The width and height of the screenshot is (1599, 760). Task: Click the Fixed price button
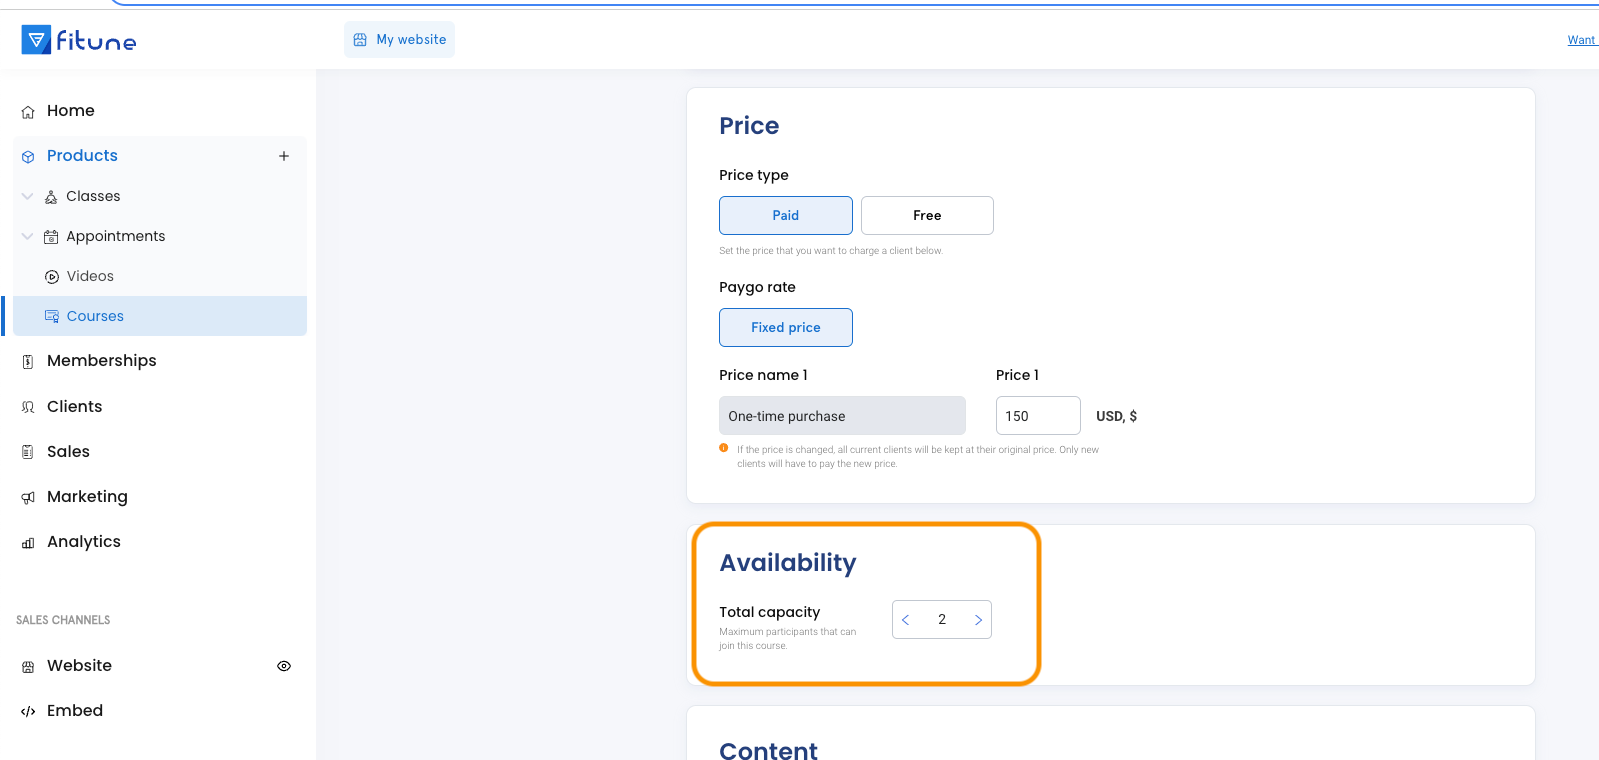point(785,328)
